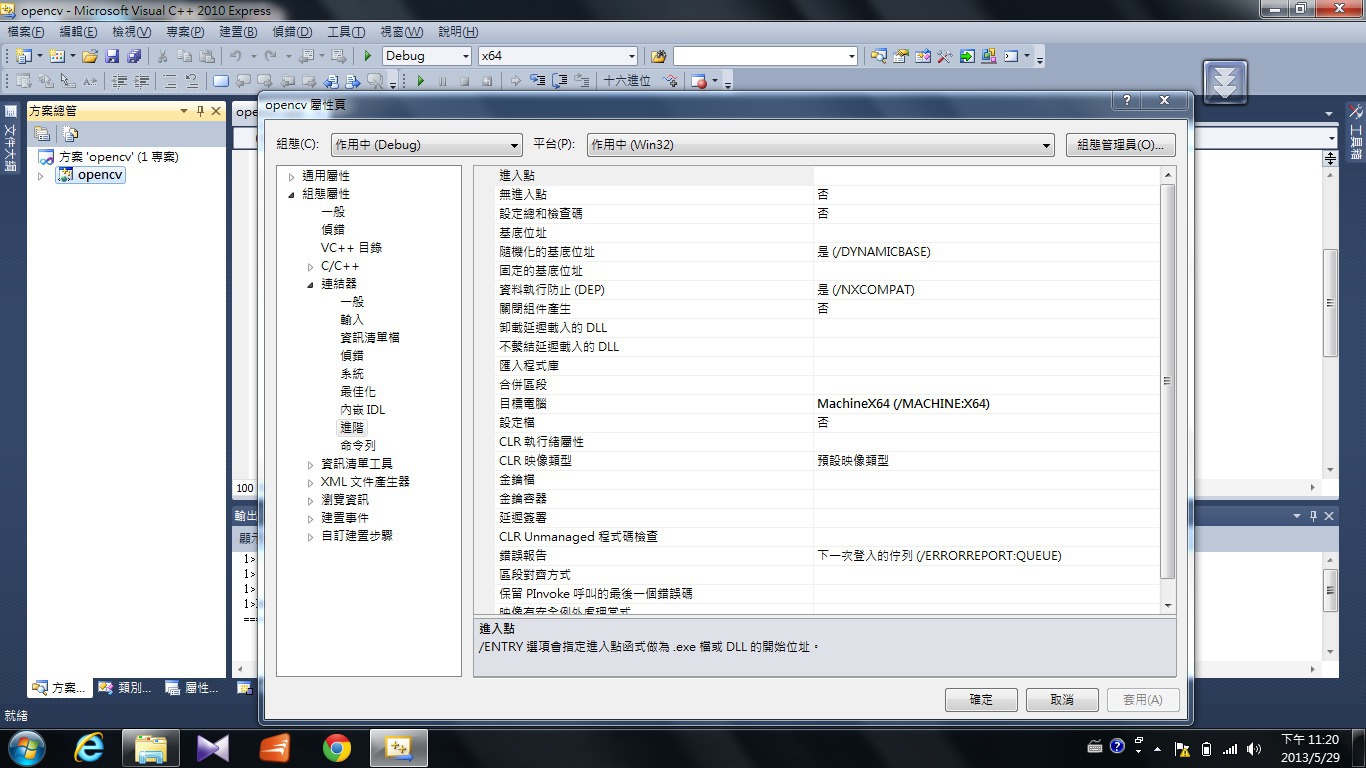Open the Command Window toolbar icon

coord(1011,56)
